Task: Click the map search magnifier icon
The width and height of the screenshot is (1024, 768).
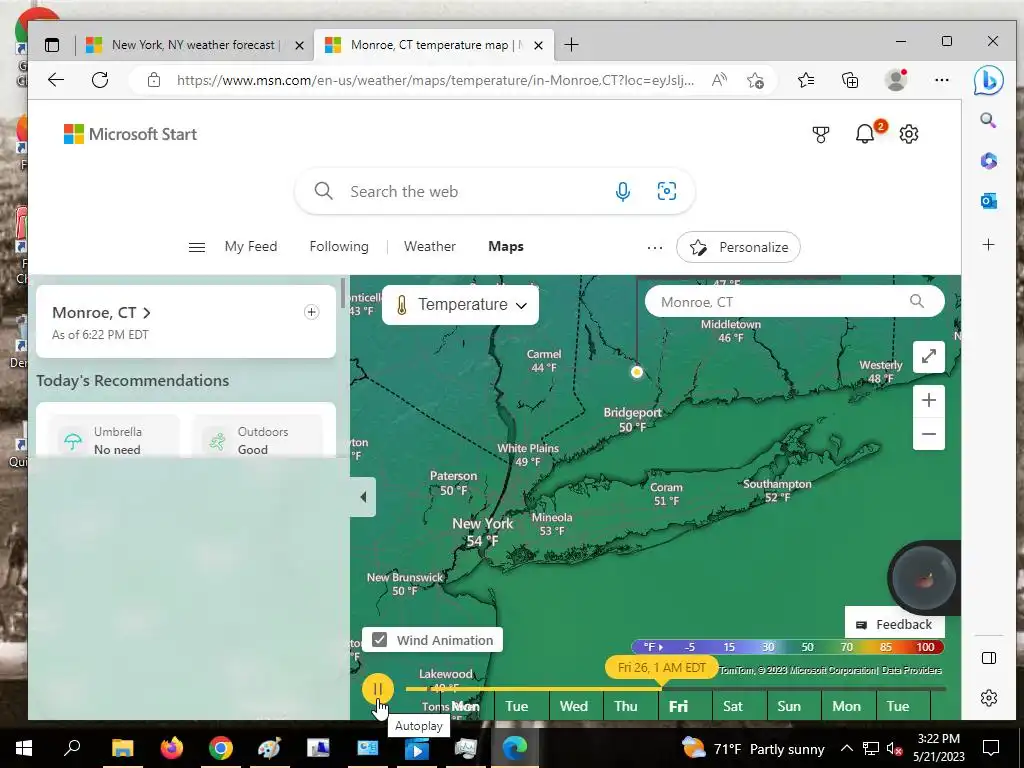Action: click(x=917, y=301)
